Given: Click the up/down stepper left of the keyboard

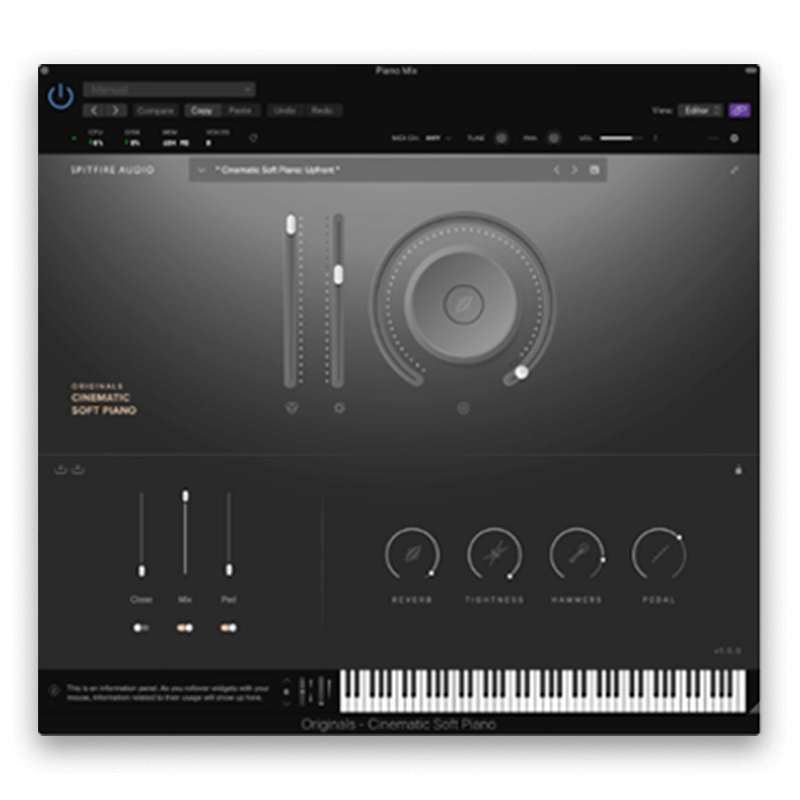Looking at the screenshot, I should point(287,692).
